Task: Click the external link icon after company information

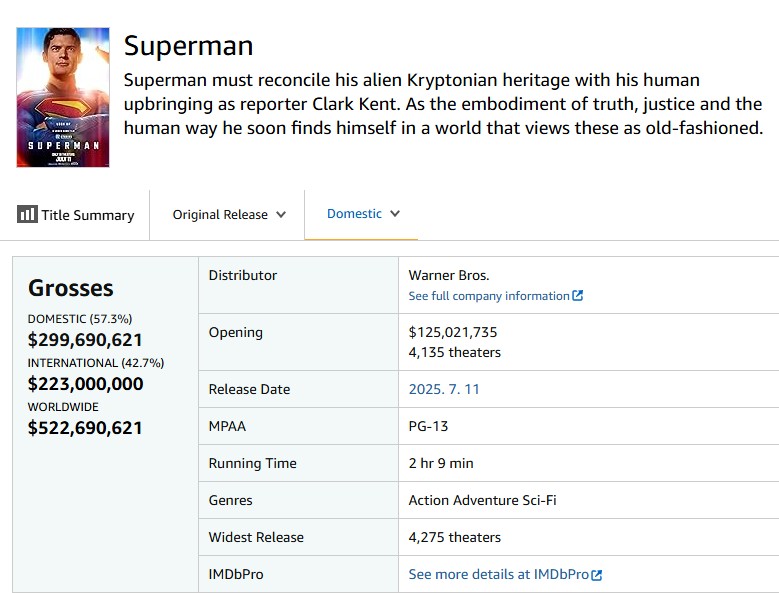Action: tap(577, 296)
